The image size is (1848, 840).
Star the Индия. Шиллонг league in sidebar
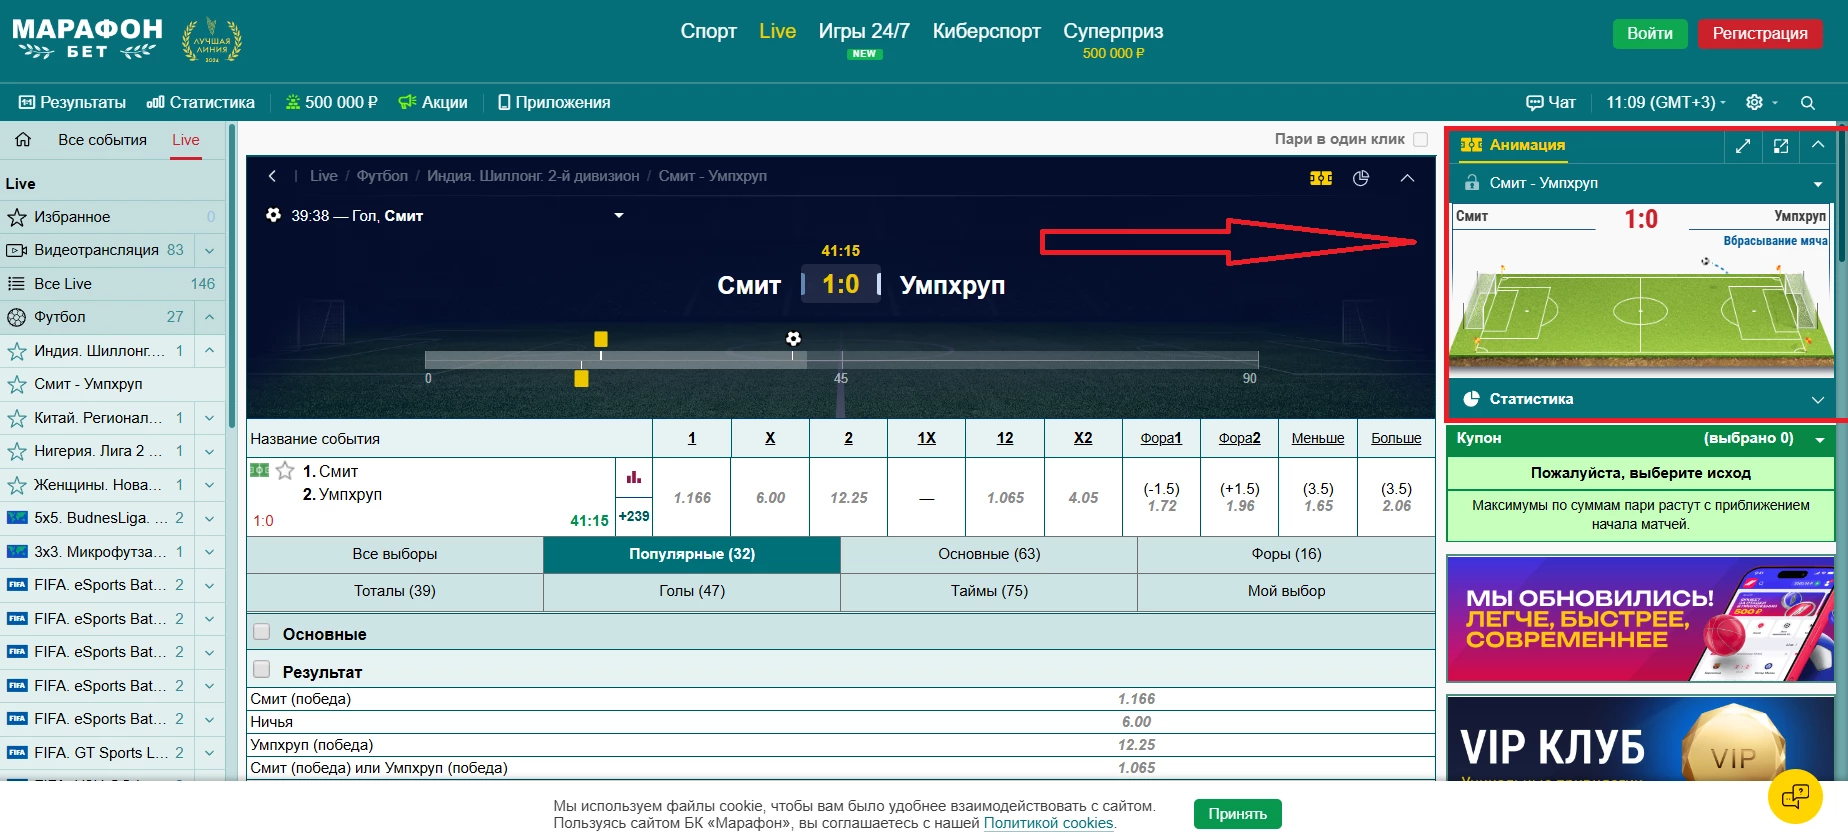point(17,351)
